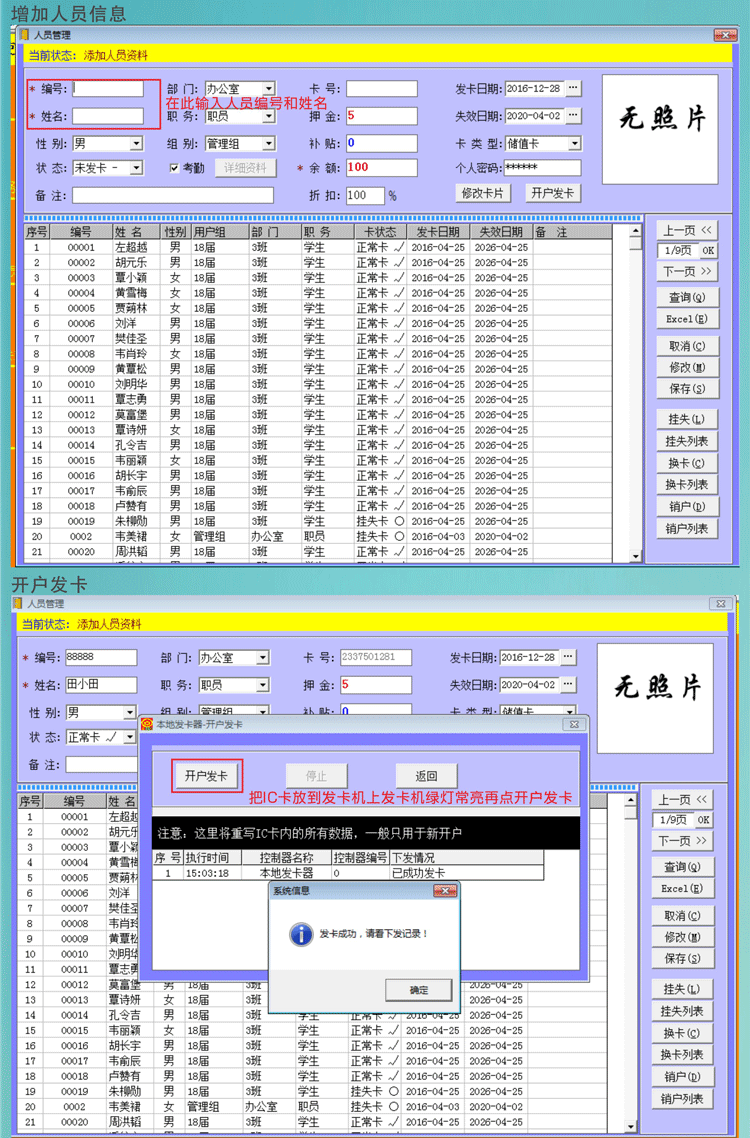The image size is (750, 1138).
Task: Click 本地发卡器 dialog title bar icon
Action: [147, 724]
